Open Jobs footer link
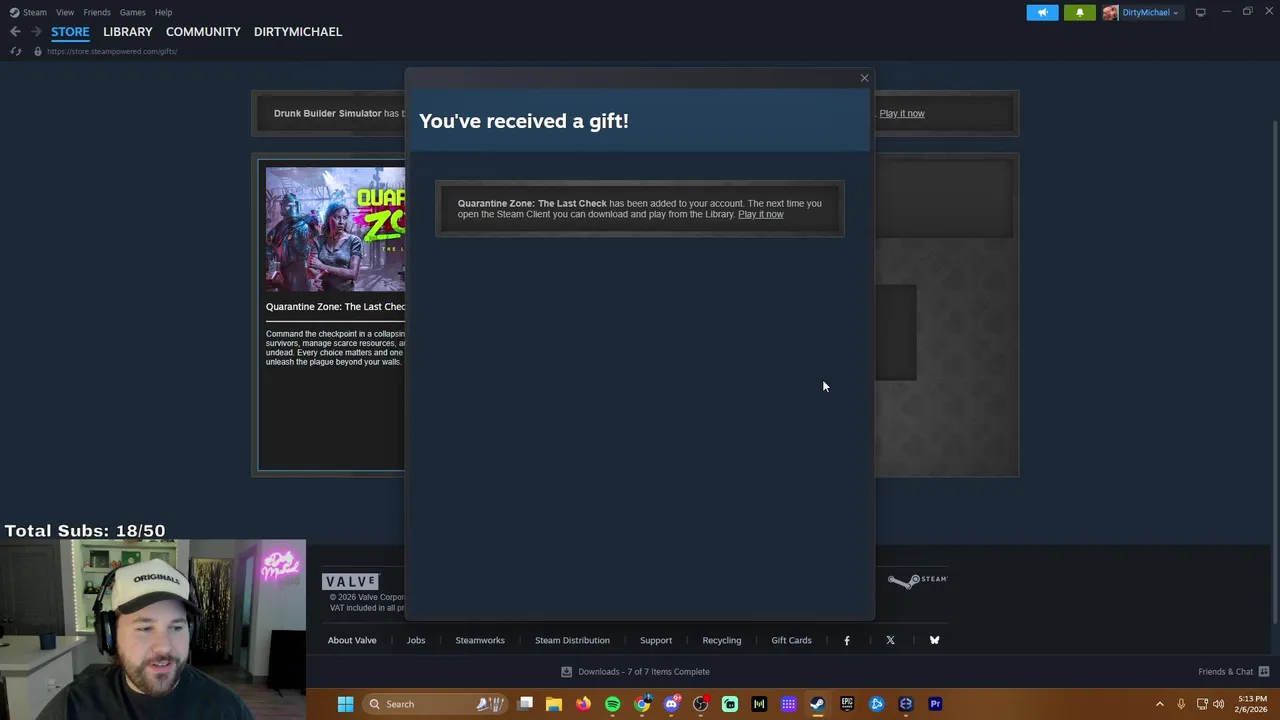The width and height of the screenshot is (1280, 720). pos(416,640)
